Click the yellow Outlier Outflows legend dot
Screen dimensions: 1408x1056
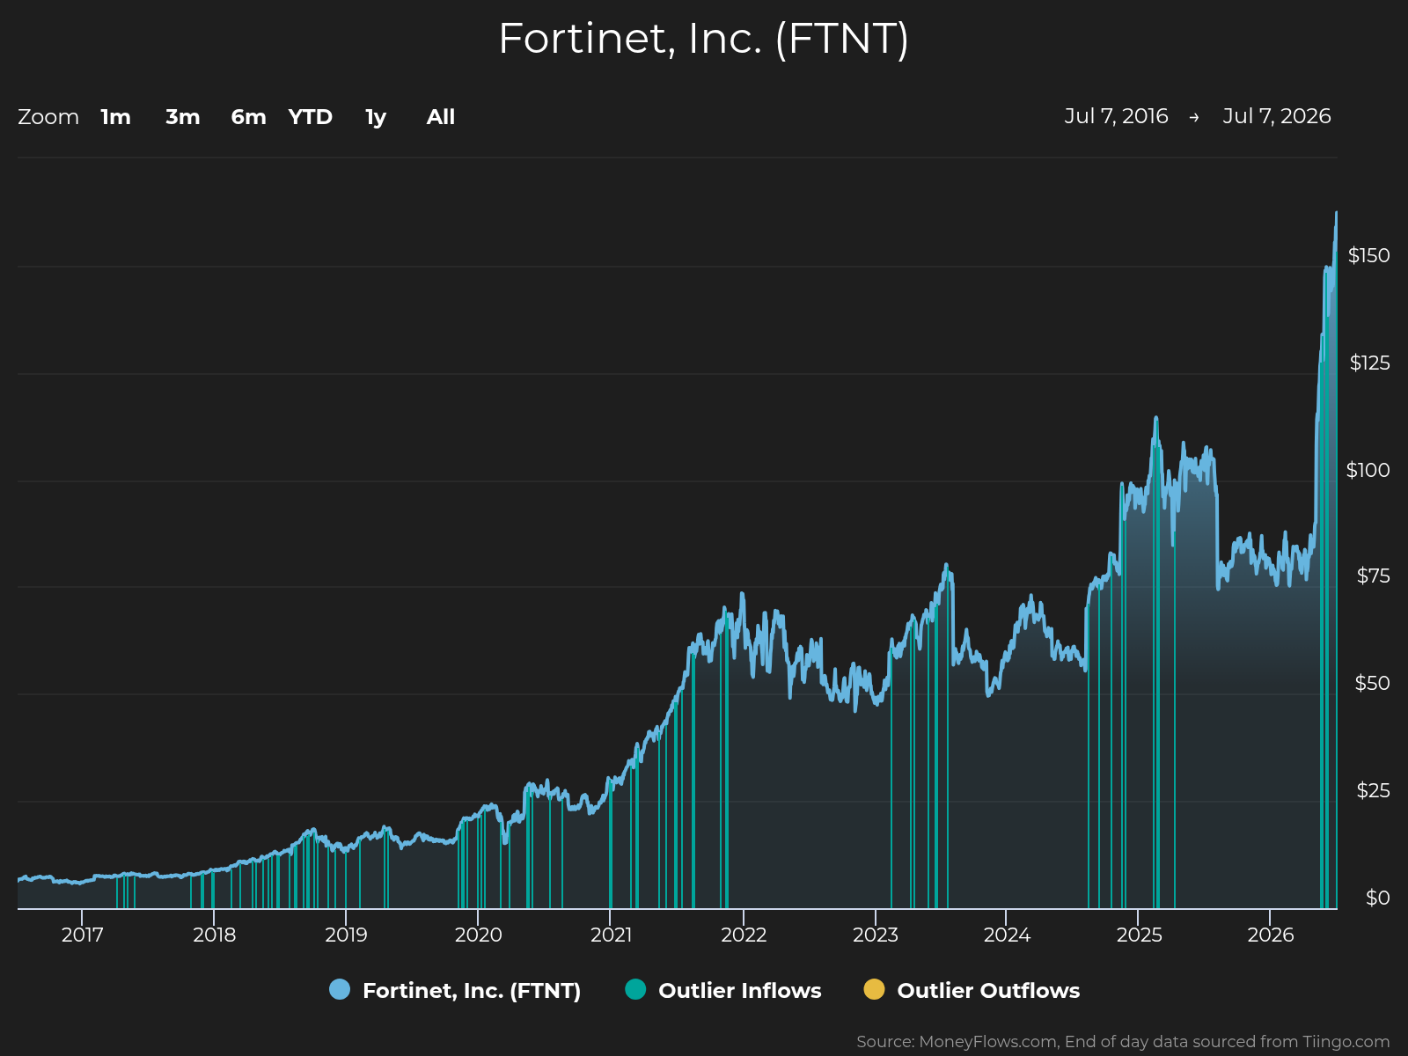874,989
